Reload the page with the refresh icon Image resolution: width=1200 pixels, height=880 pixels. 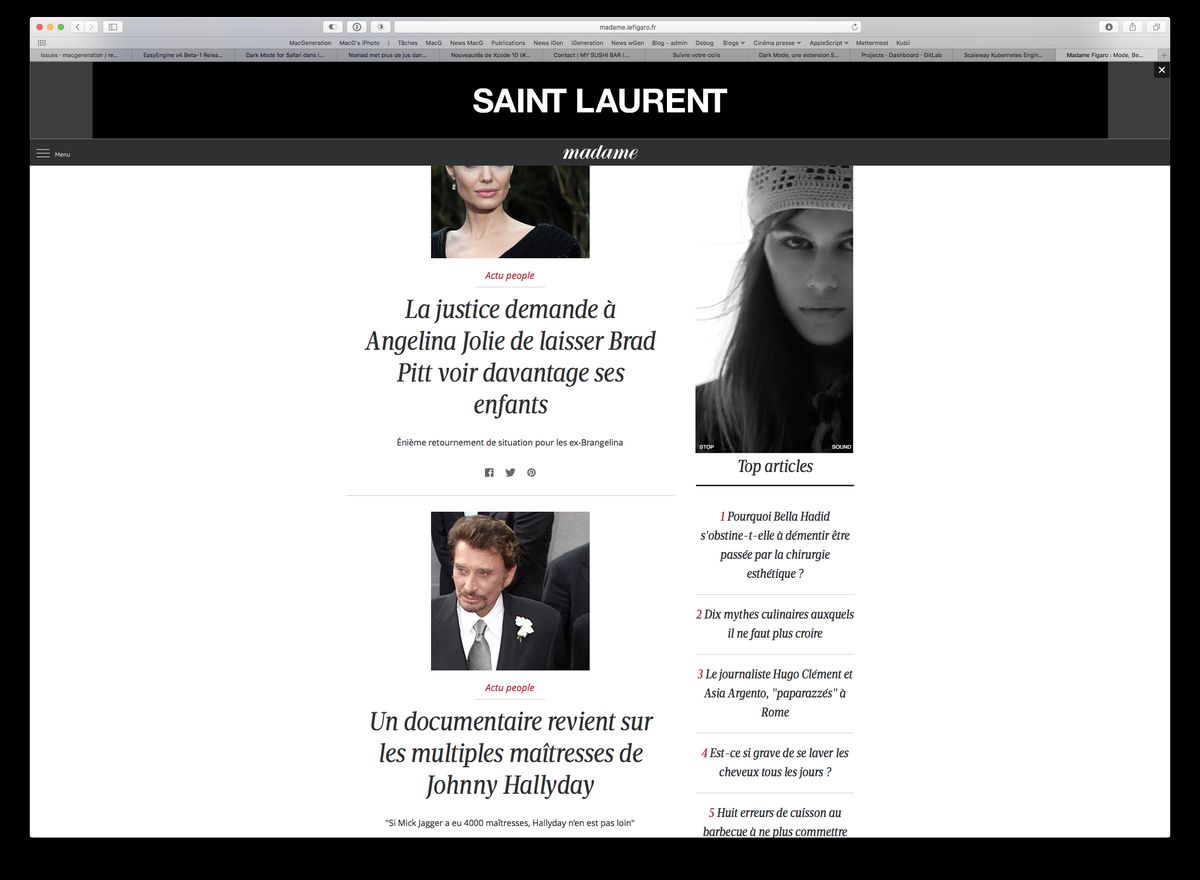pyautogui.click(x=854, y=27)
